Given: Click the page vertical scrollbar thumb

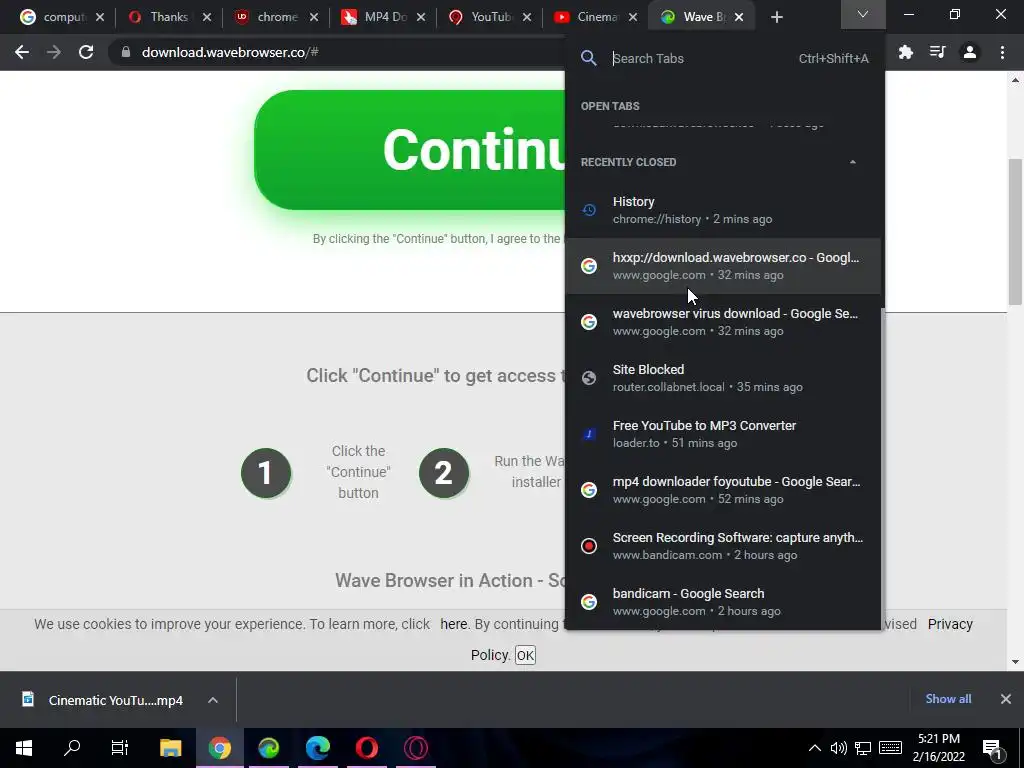Looking at the screenshot, I should (1015, 232).
